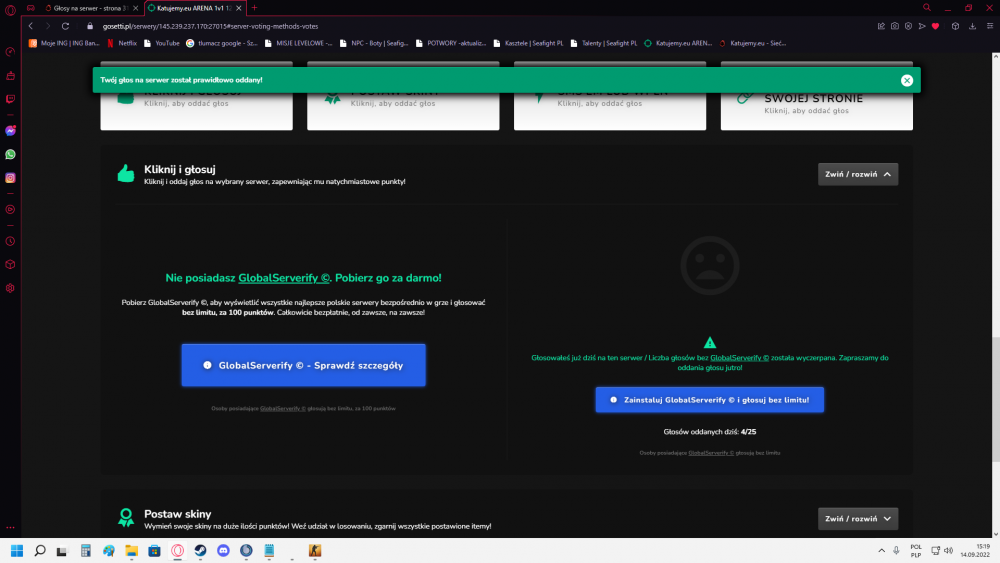Click the site lock icon

point(90,26)
